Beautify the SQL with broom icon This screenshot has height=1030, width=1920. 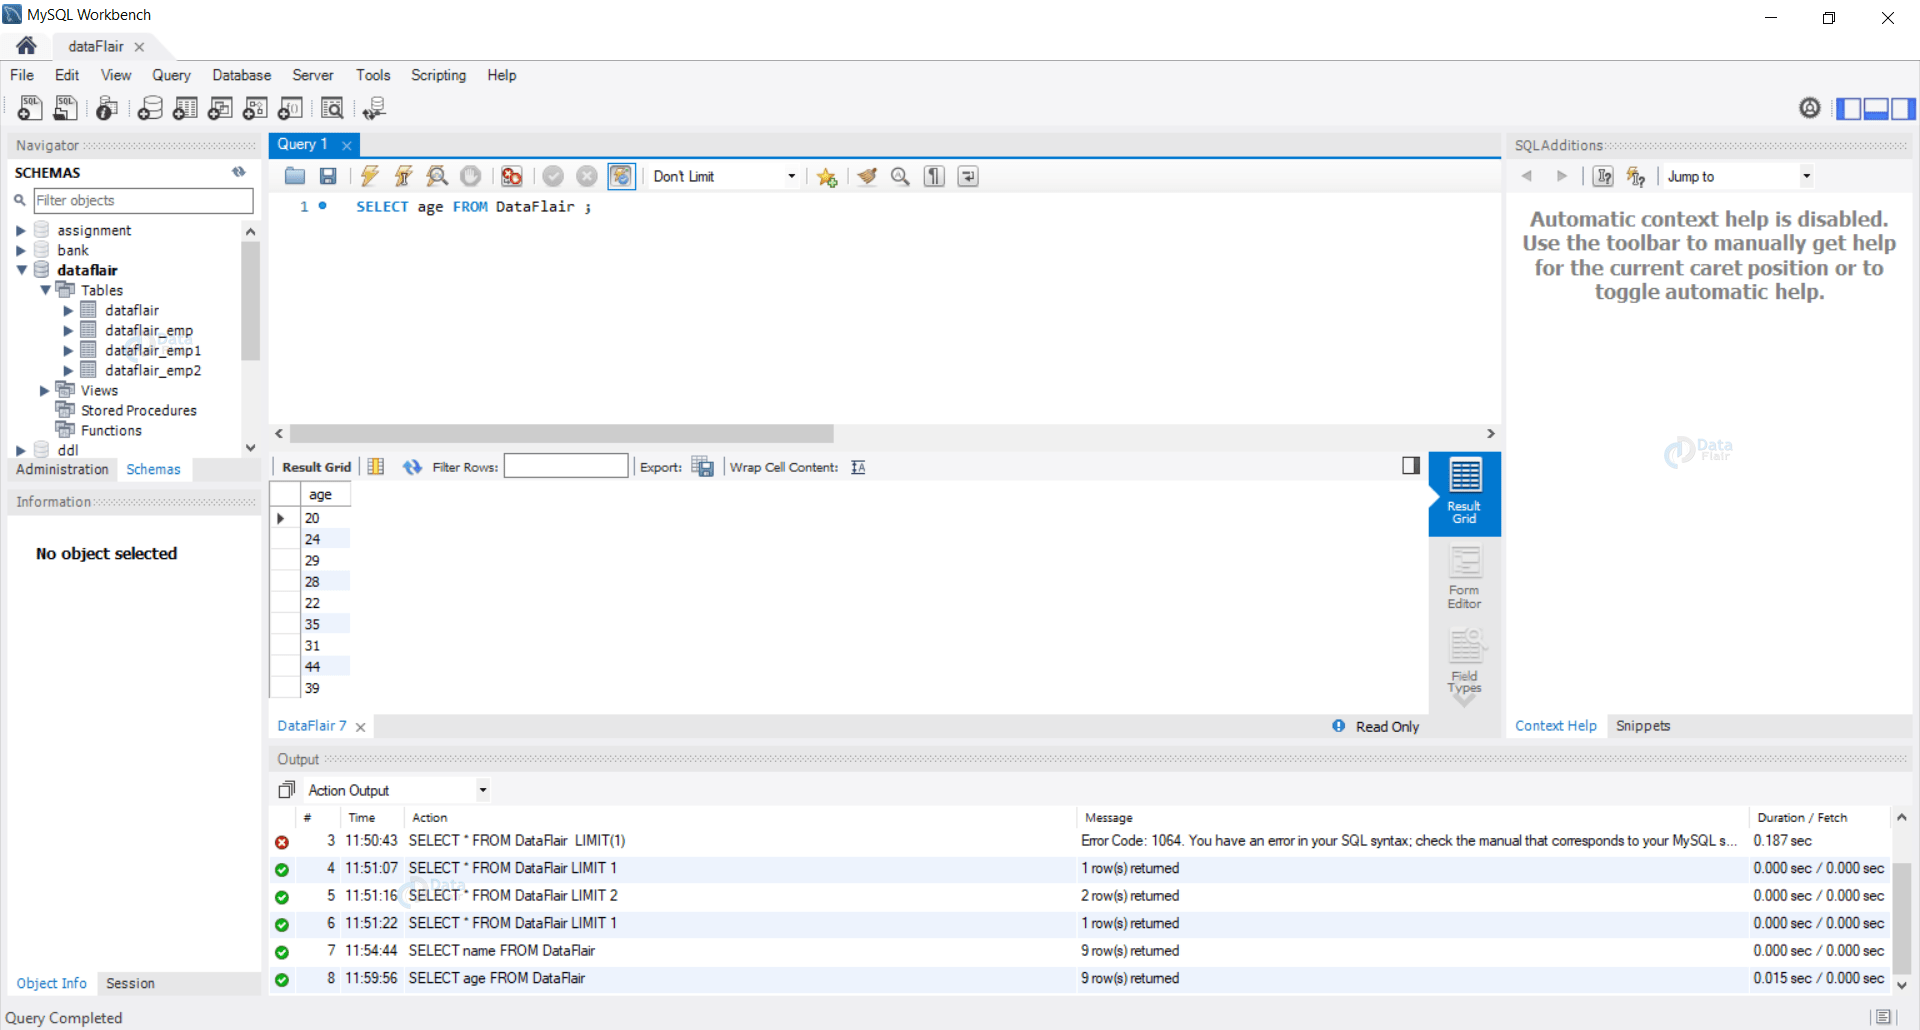pyautogui.click(x=867, y=176)
